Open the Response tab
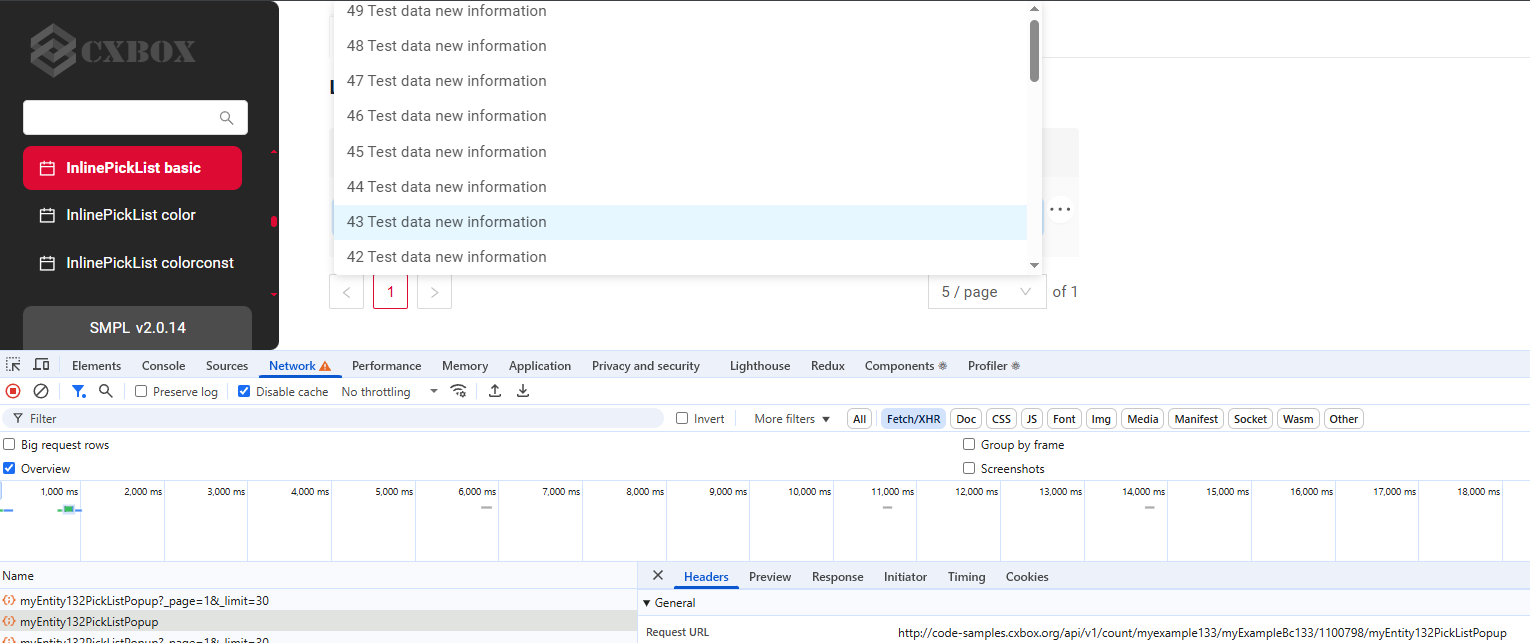Image resolution: width=1530 pixels, height=643 pixels. pos(837,577)
